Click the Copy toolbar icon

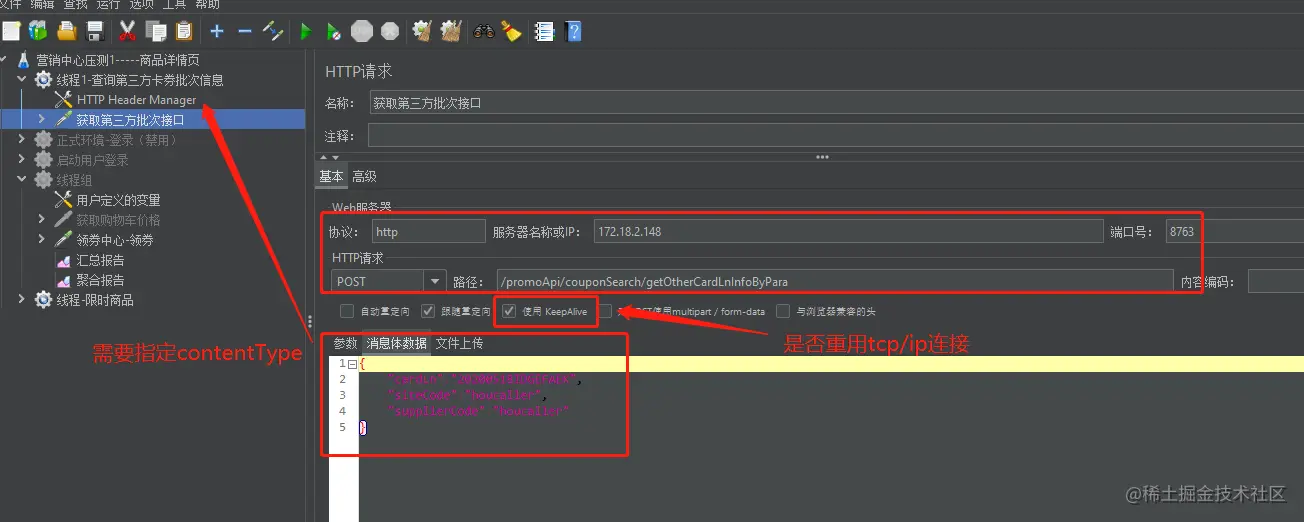(x=156, y=31)
